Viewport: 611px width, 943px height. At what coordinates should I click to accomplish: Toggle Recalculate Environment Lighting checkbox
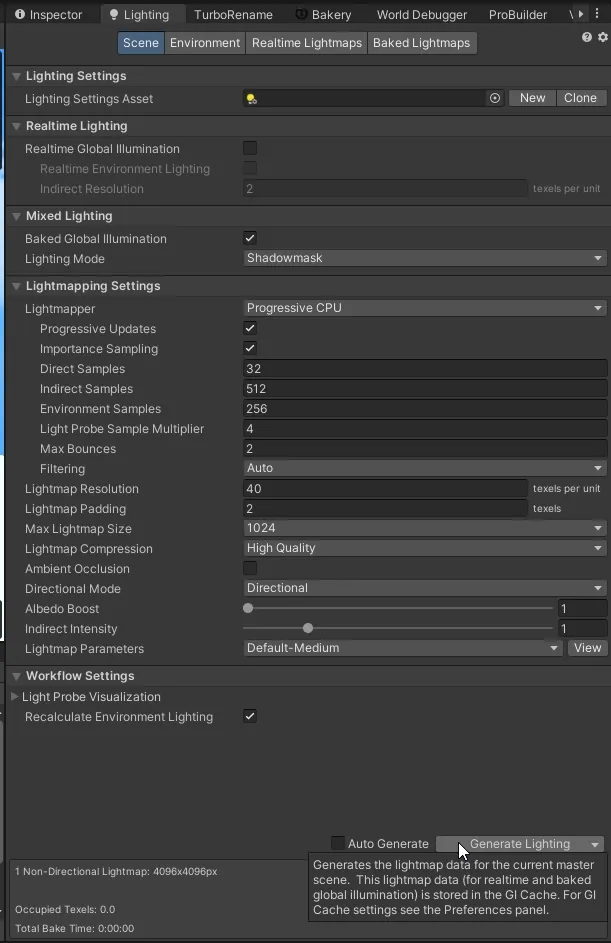click(250, 716)
